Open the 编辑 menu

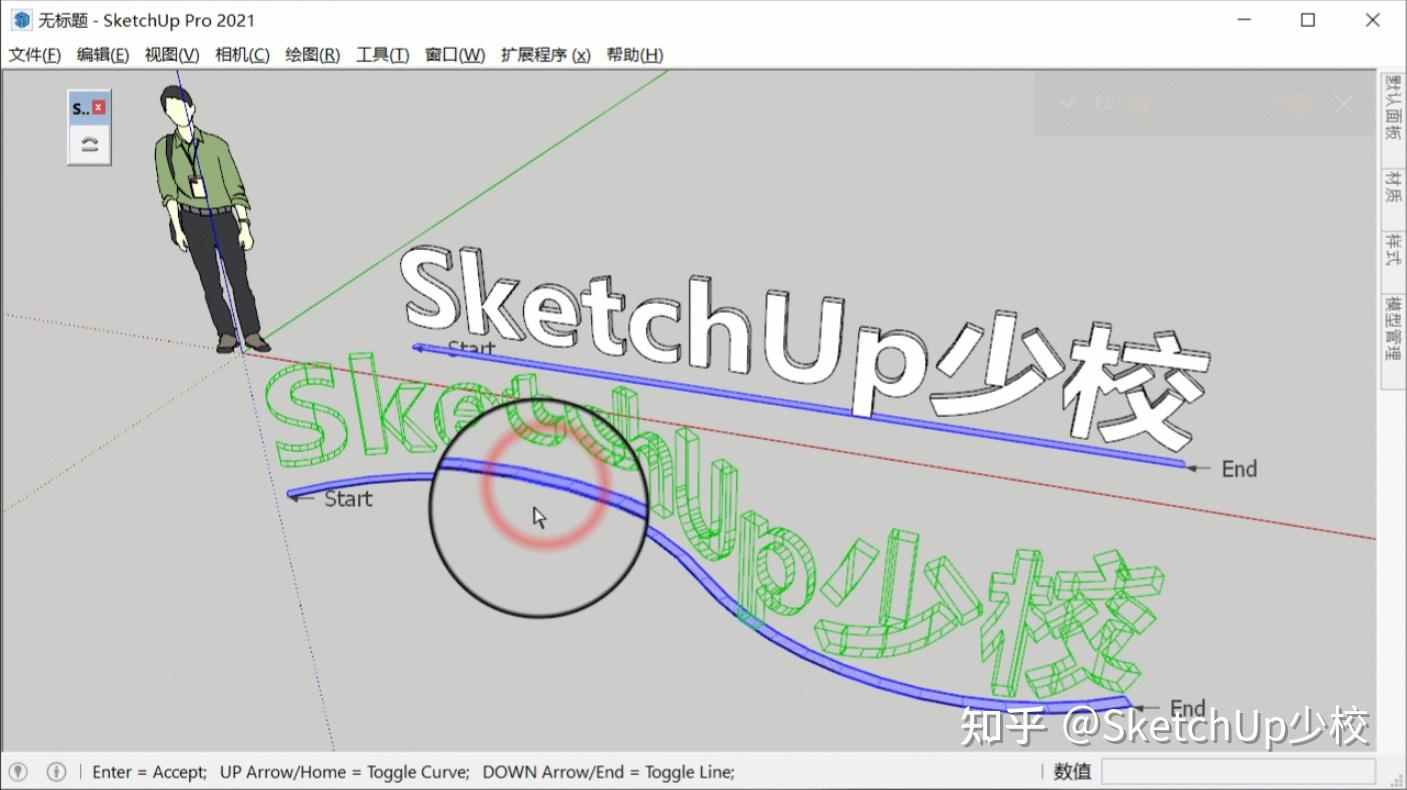(x=103, y=55)
